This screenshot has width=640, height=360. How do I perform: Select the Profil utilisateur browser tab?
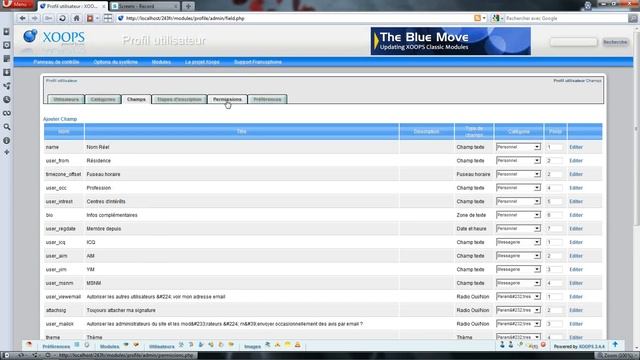pyautogui.click(x=72, y=6)
